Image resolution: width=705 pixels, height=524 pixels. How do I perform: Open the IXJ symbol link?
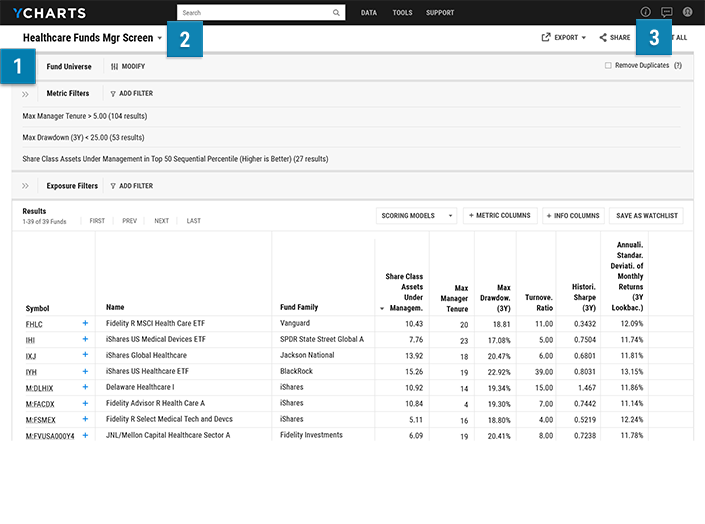click(31, 356)
